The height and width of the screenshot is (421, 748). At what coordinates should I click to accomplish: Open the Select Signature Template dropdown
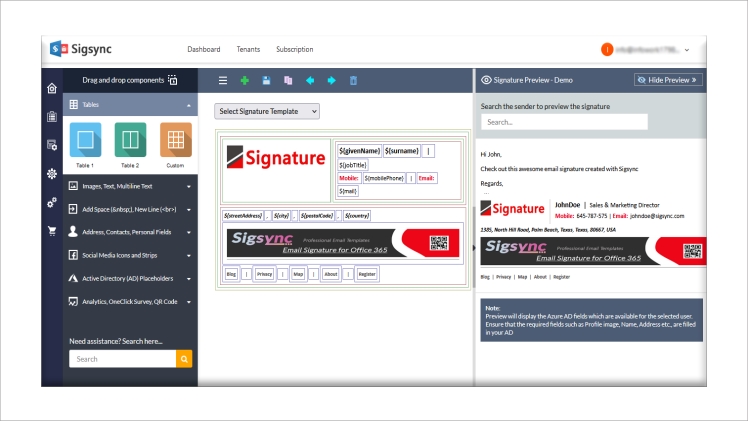click(267, 111)
